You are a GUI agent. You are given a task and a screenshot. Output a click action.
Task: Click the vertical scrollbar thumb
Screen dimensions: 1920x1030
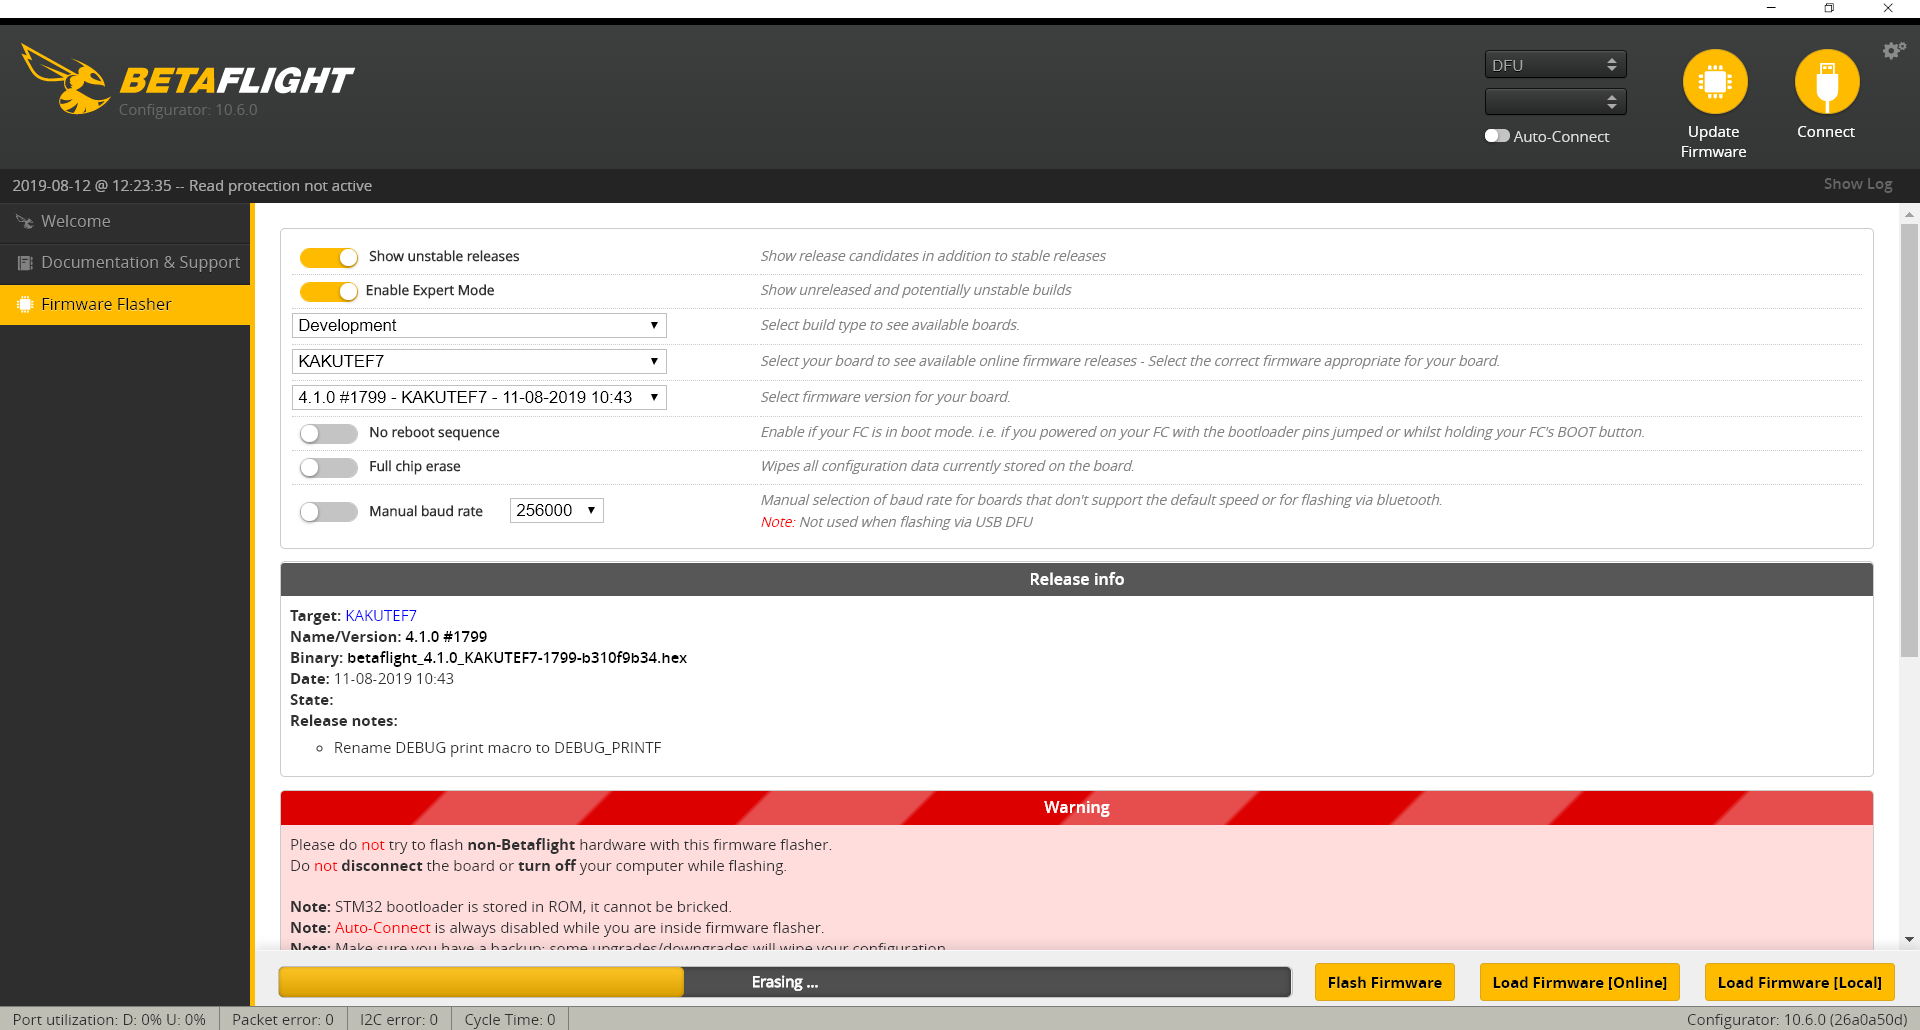coord(1909,440)
